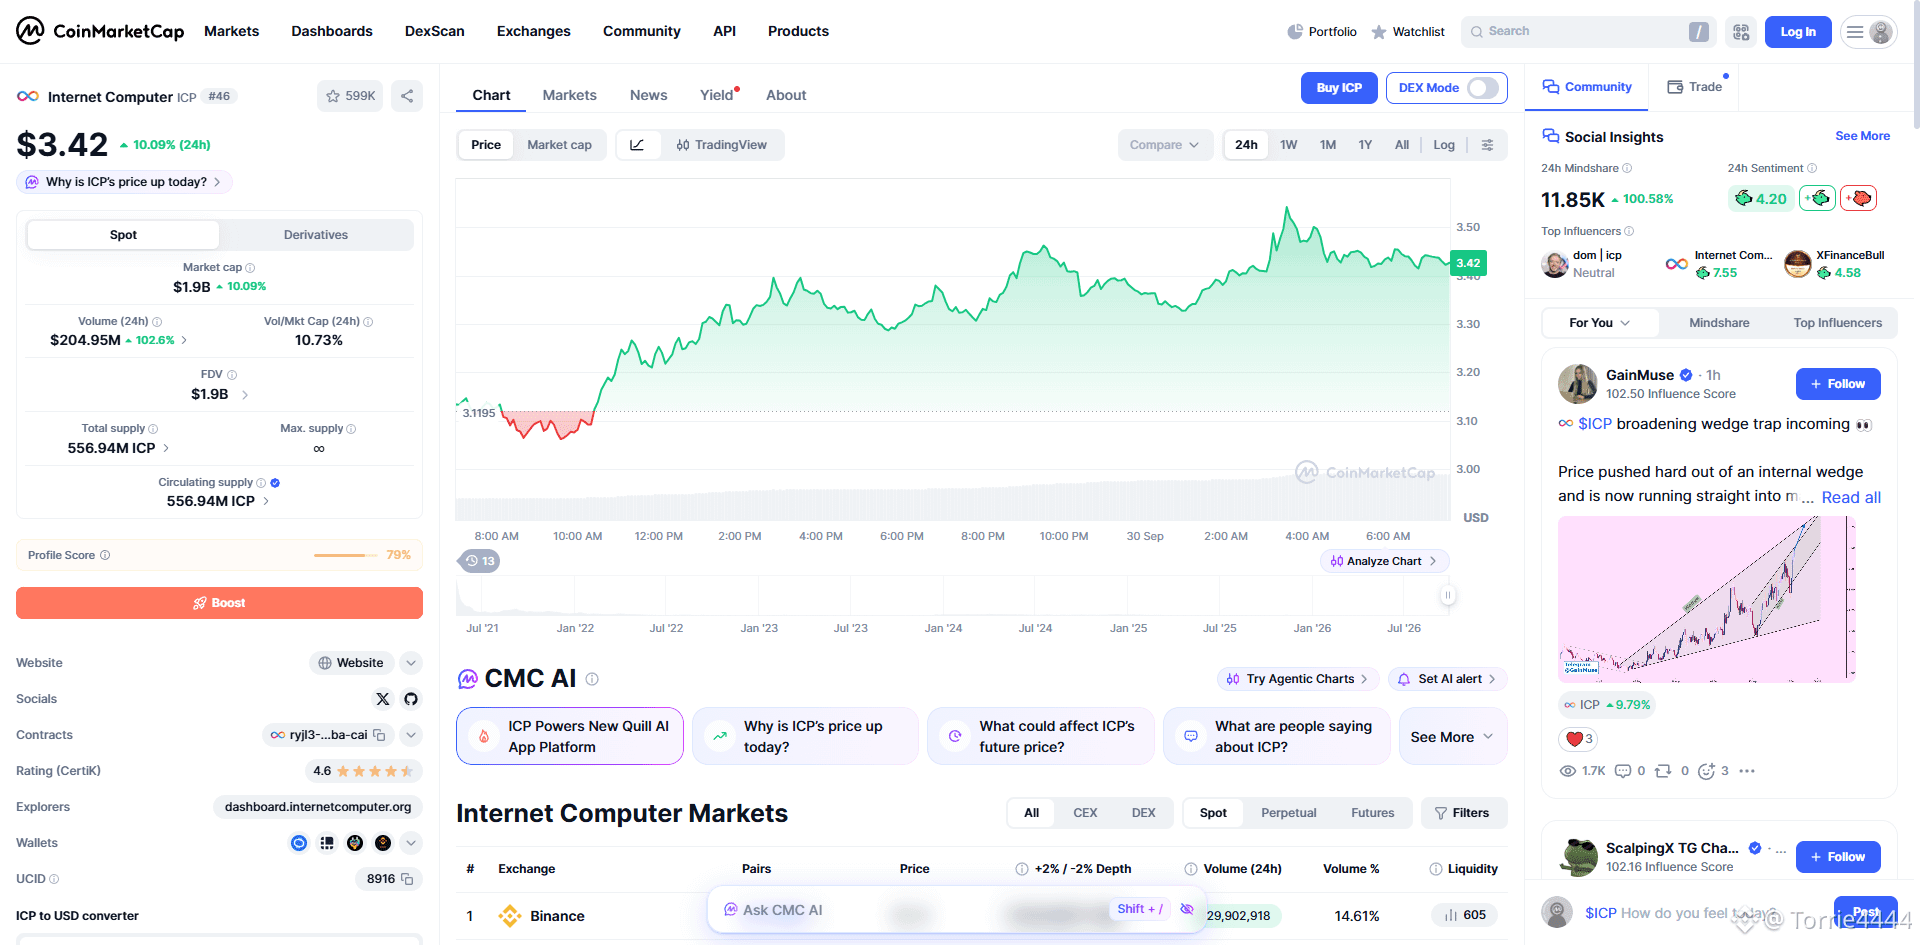Click the share icon beside ICP watchlist count

tap(407, 96)
